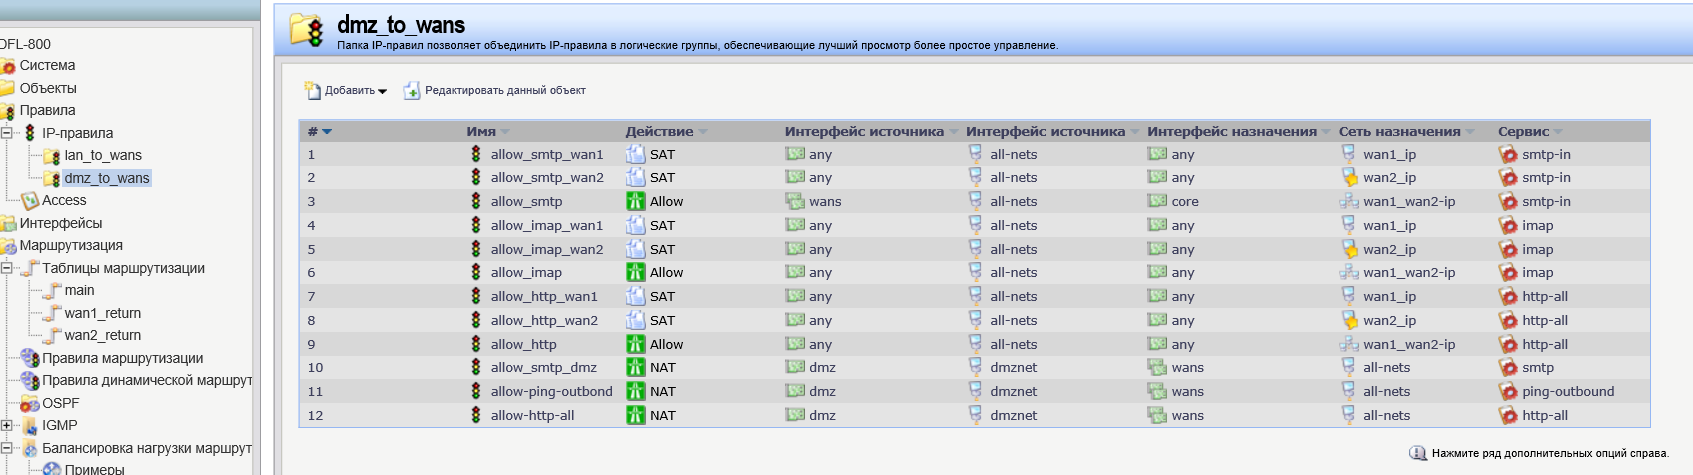Expand the IGMP tree node

[x=6, y=425]
